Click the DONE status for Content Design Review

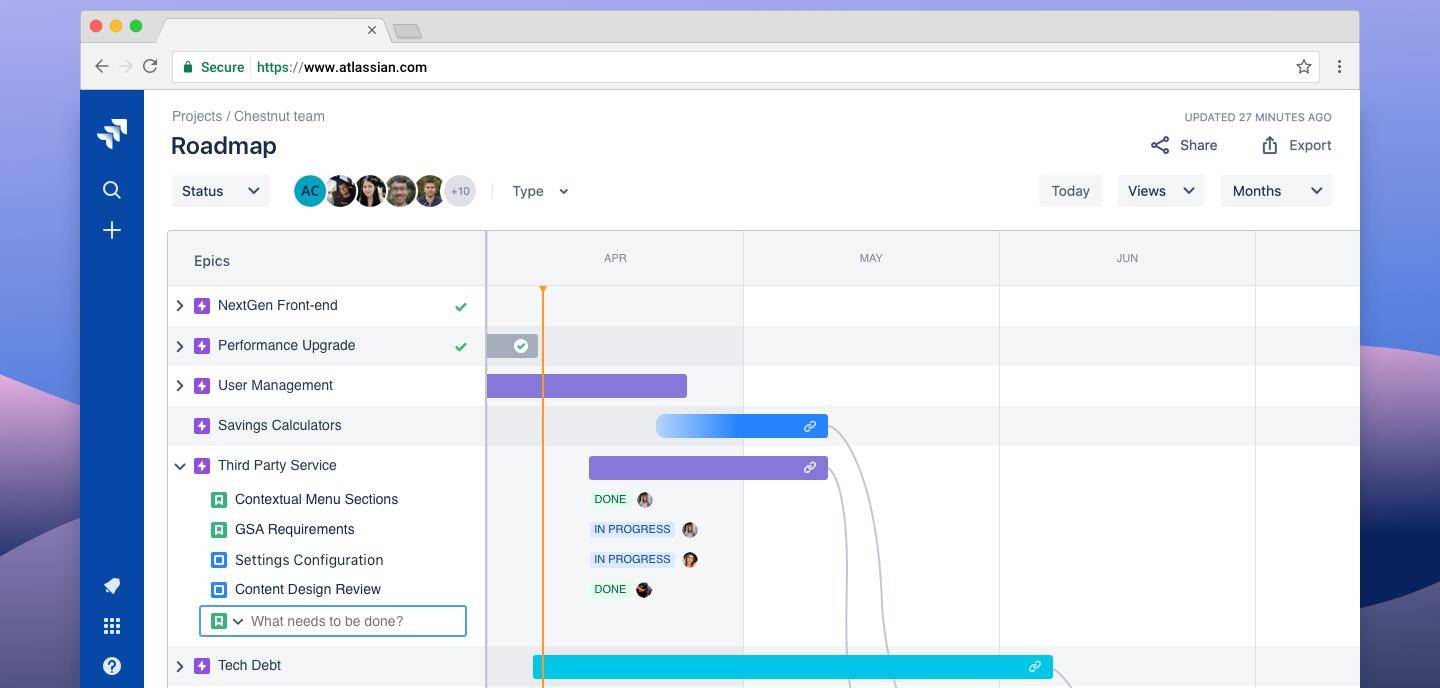click(x=610, y=589)
